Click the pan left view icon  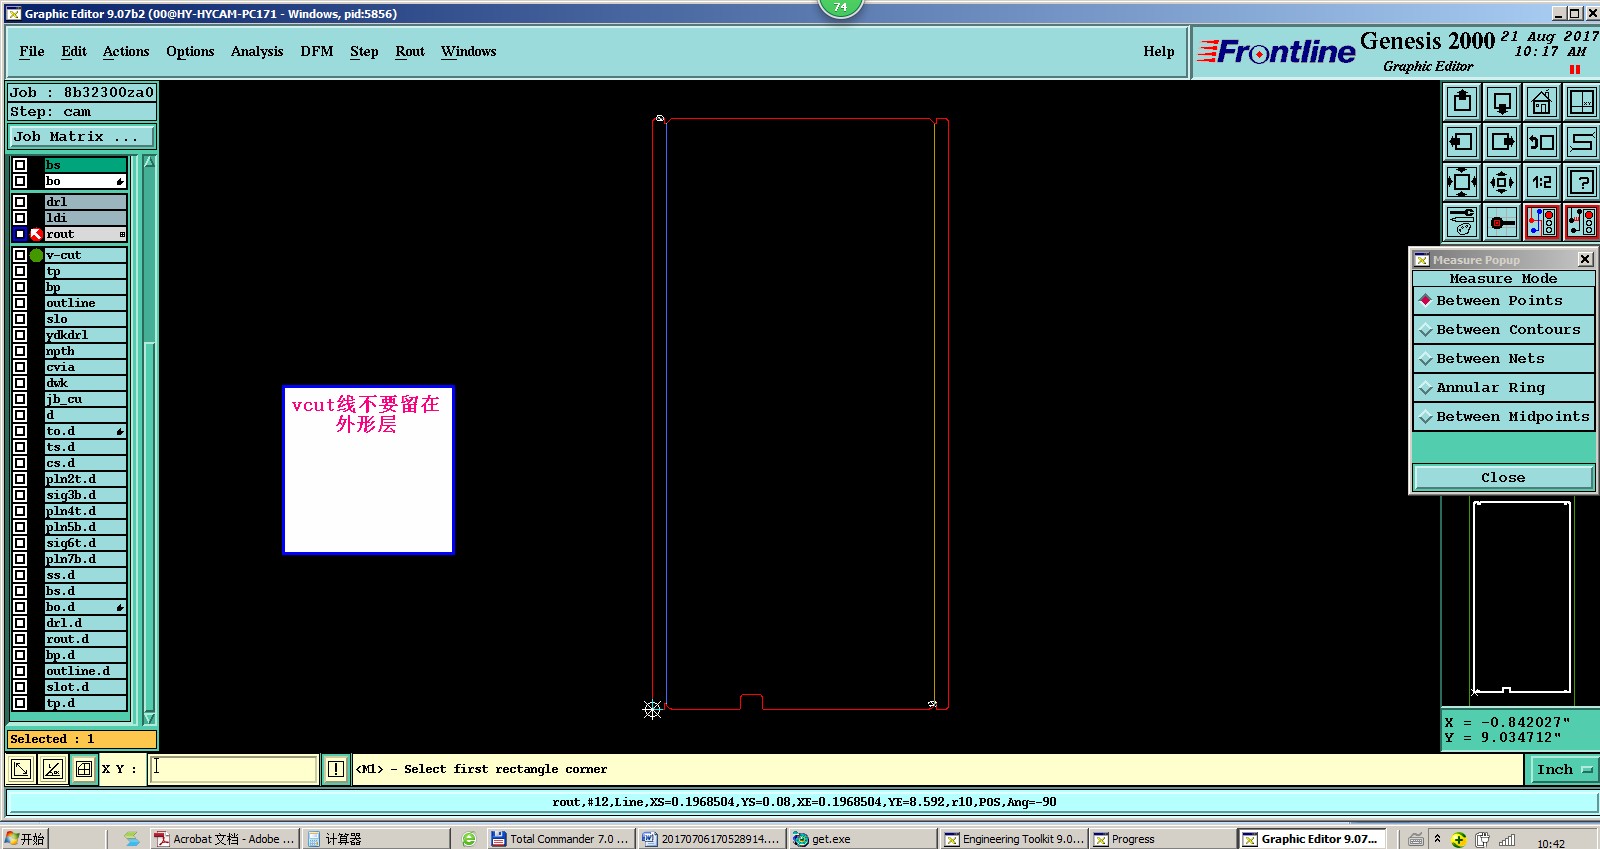tap(1462, 142)
